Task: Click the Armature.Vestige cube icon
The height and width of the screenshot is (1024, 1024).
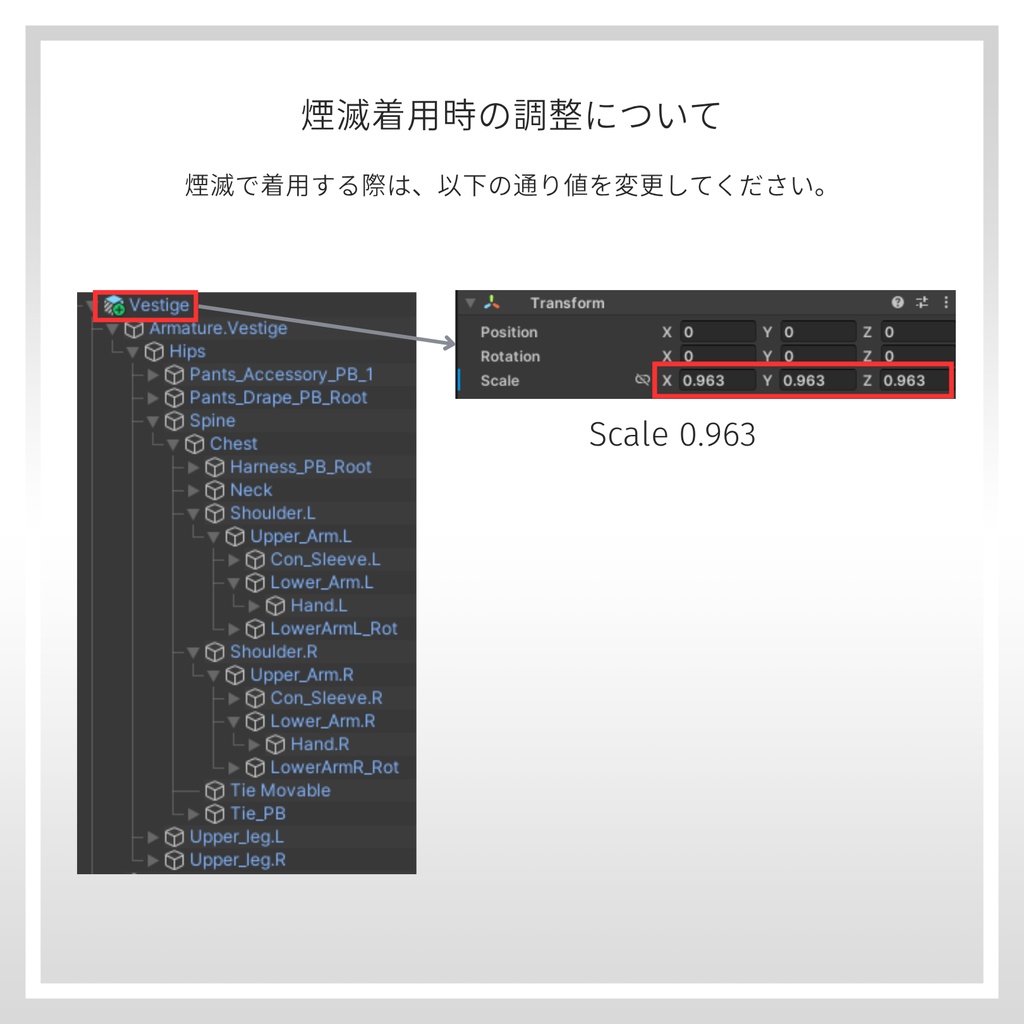Action: click(134, 329)
